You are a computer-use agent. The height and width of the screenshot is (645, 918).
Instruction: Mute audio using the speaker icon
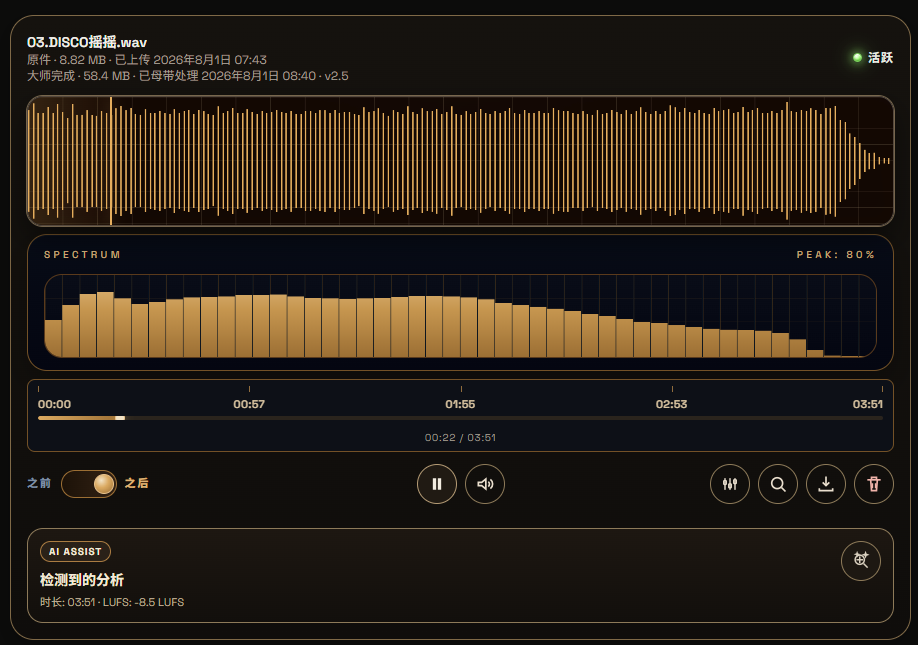[485, 484]
